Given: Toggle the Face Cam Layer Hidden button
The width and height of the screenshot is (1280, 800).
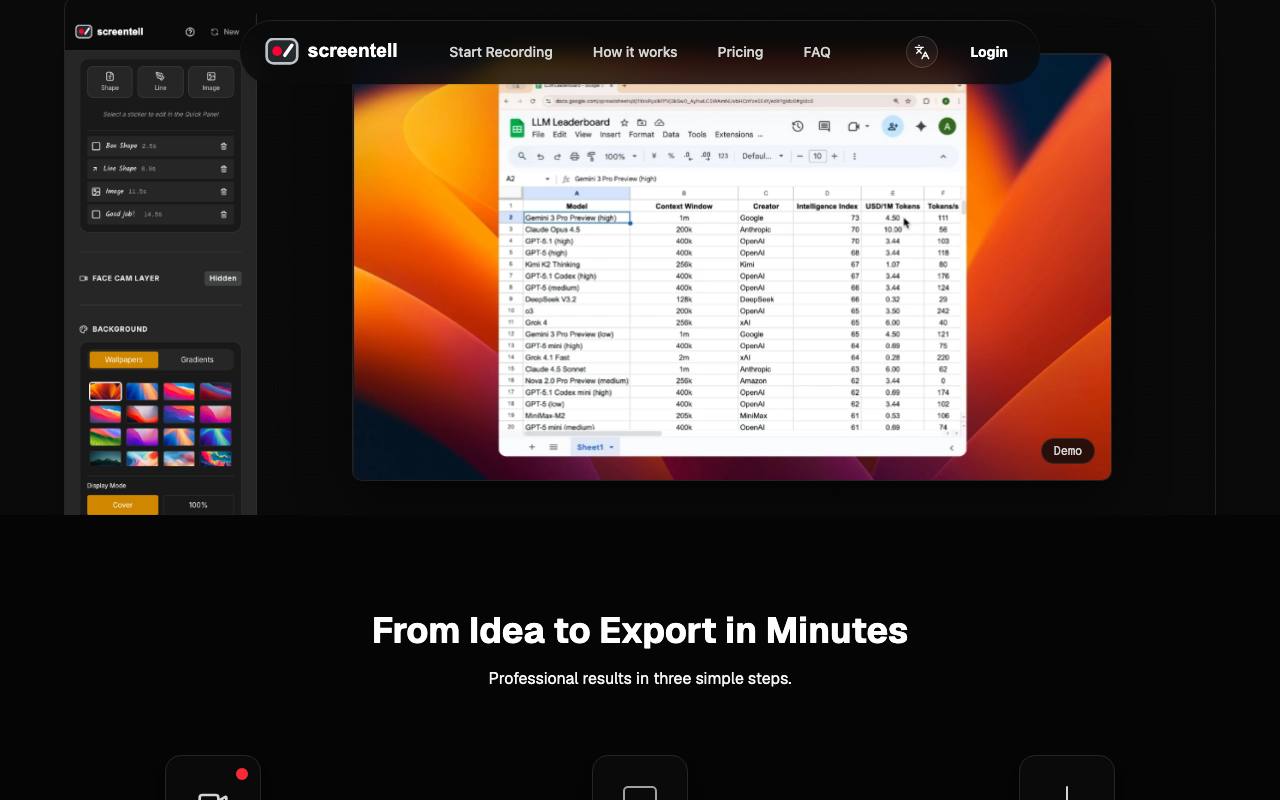Looking at the screenshot, I should click(x=223, y=278).
